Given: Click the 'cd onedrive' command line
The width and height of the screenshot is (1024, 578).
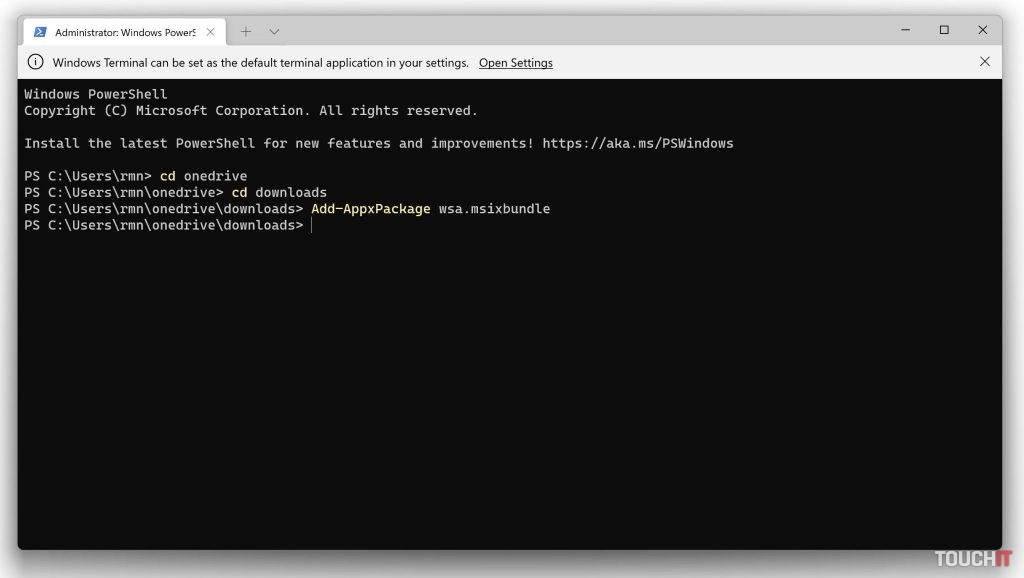Looking at the screenshot, I should tap(203, 177).
